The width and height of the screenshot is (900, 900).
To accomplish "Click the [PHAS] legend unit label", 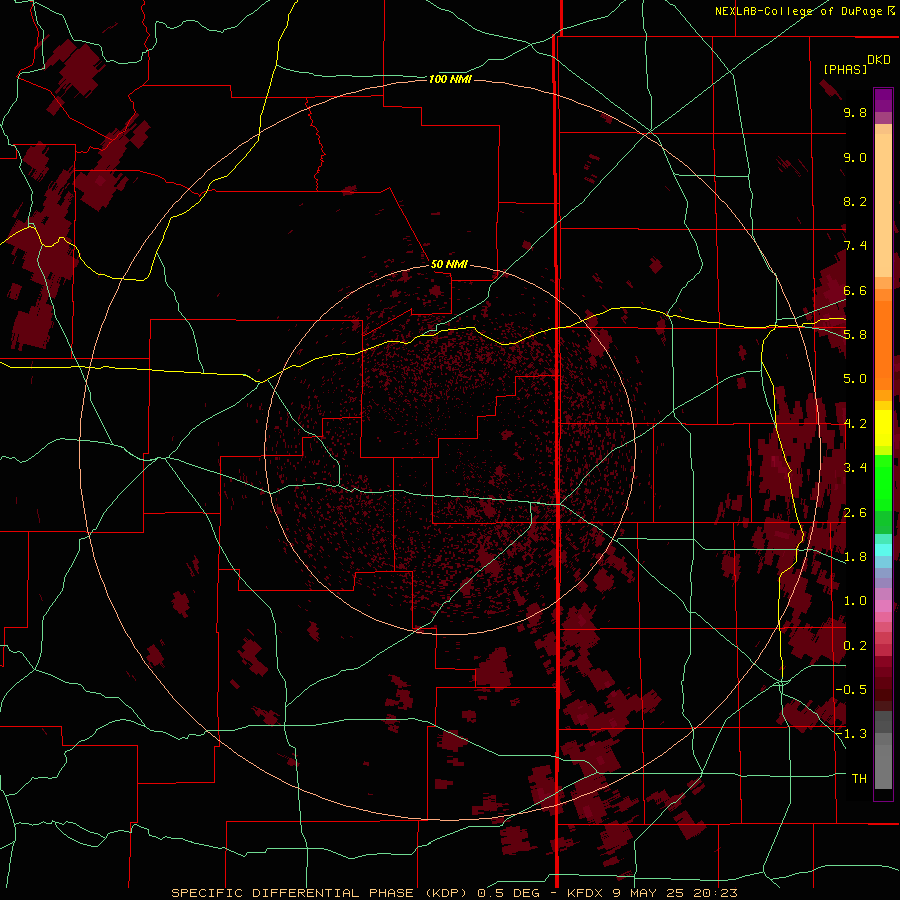I will 845,70.
